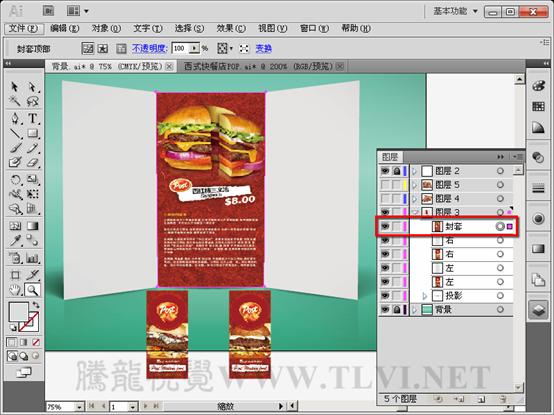Image resolution: width=554 pixels, height=415 pixels.
Task: Select the Artboard tool
Action: click(x=14, y=275)
